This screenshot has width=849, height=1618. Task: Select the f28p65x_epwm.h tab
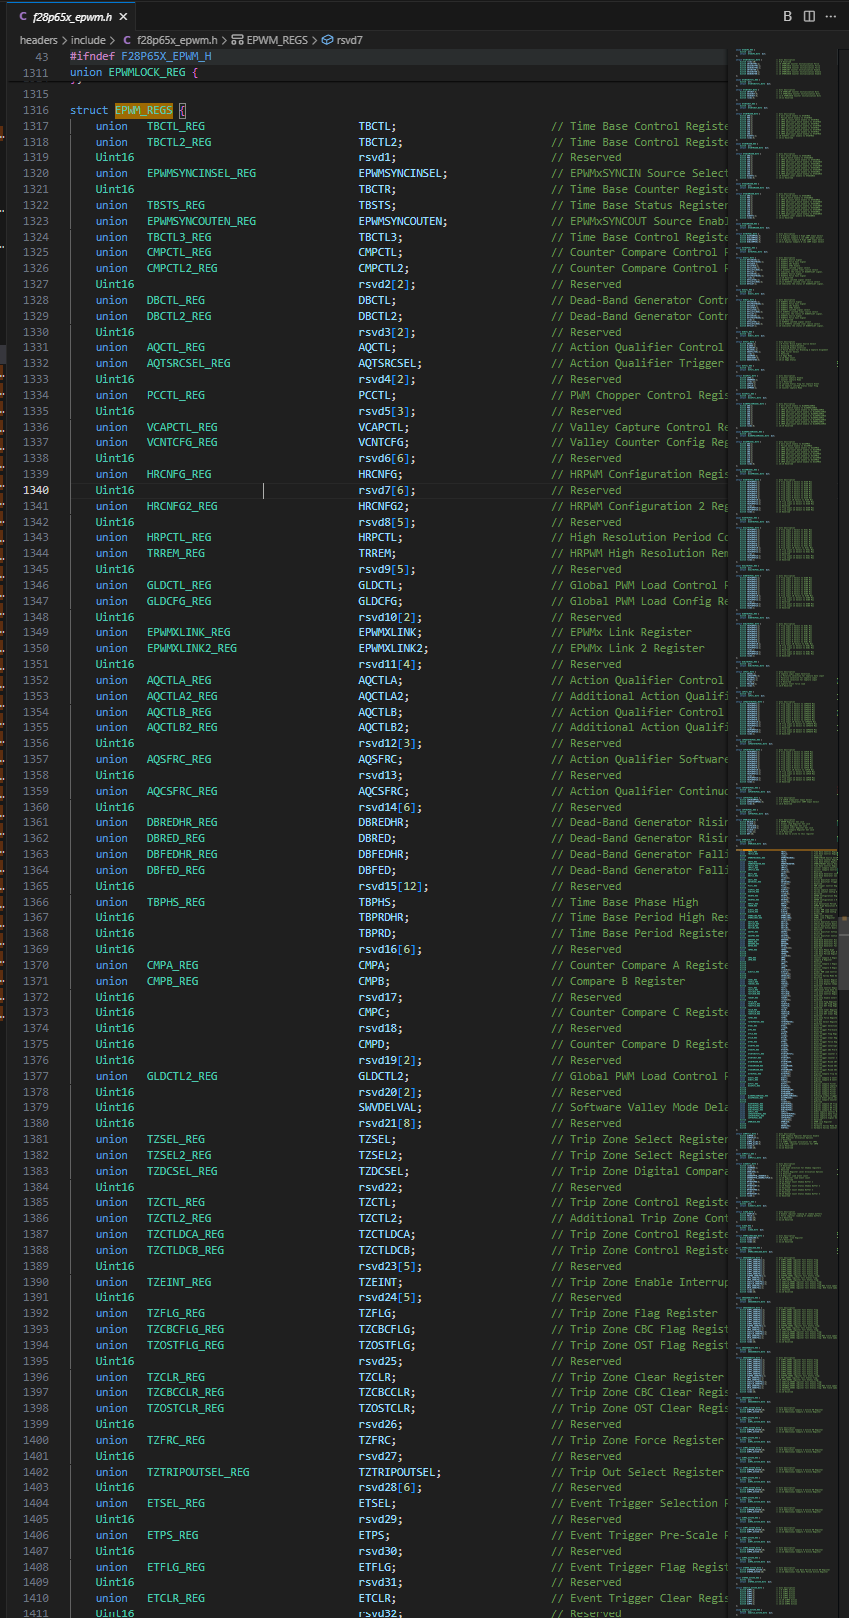tap(71, 17)
